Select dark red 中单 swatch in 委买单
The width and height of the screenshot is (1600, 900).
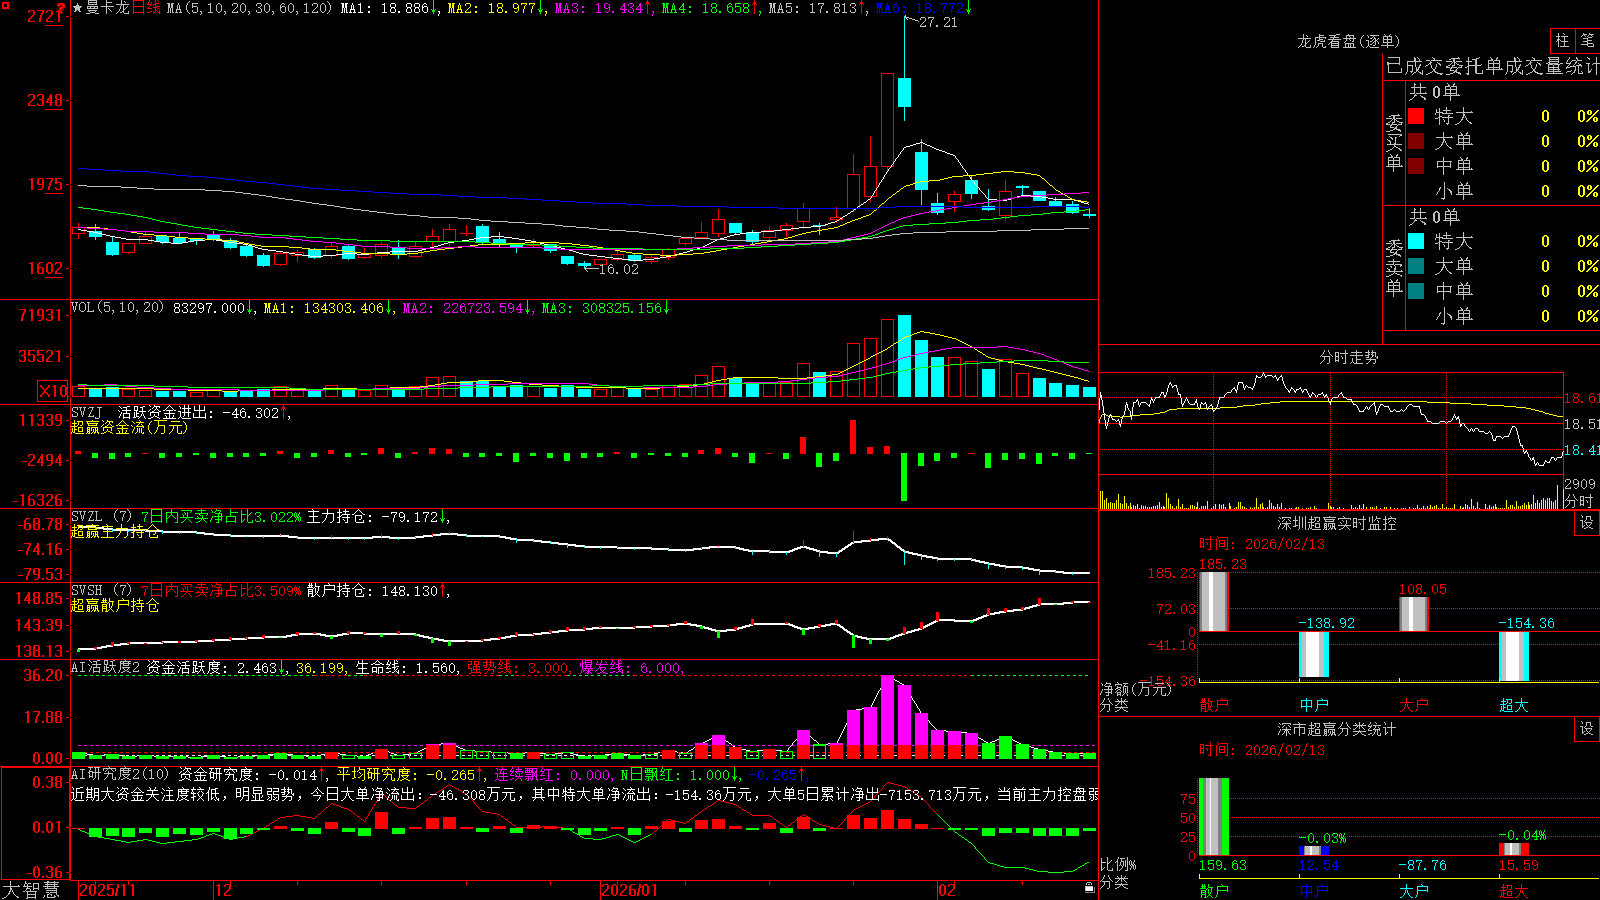click(x=1416, y=166)
